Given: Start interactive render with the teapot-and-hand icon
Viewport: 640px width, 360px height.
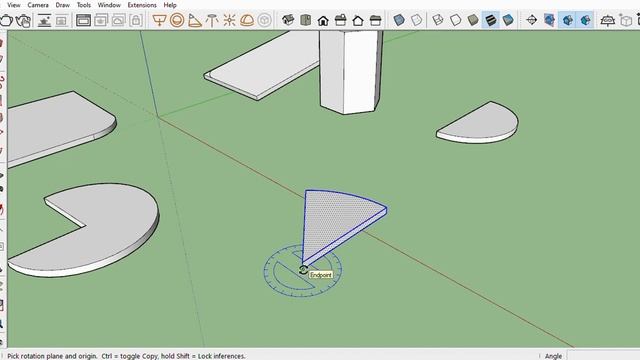Looking at the screenshot, I should click(x=24, y=20).
